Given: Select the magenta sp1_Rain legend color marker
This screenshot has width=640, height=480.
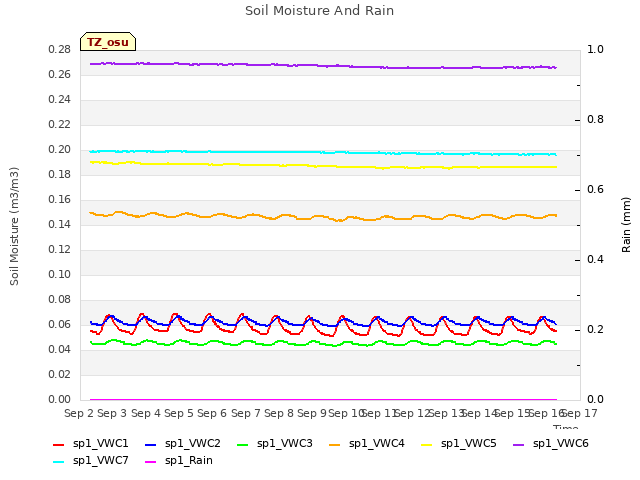Looking at the screenshot, I should click(151, 462).
